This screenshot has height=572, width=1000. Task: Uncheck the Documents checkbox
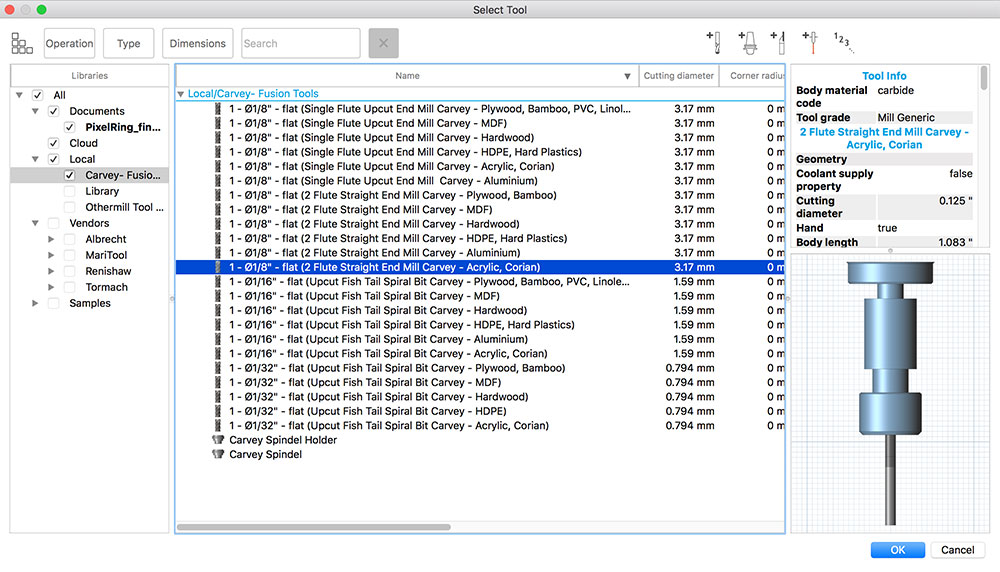(x=54, y=111)
